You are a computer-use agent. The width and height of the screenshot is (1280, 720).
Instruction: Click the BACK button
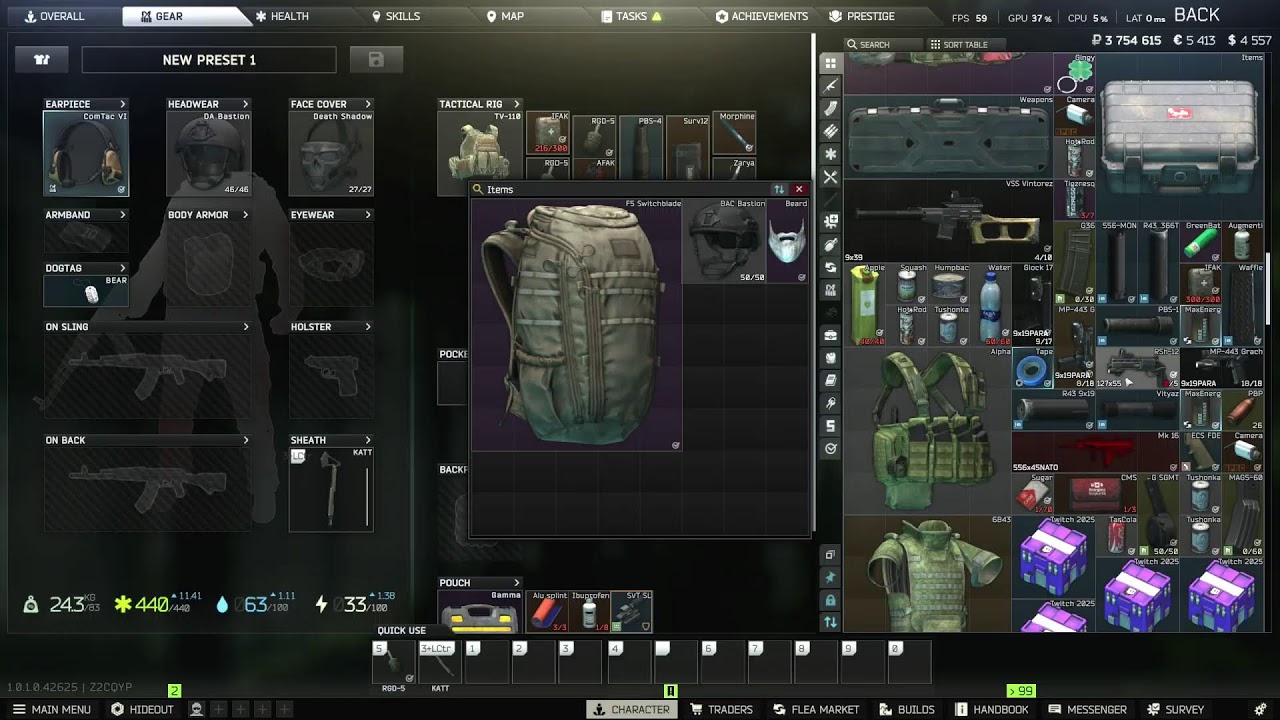tap(1196, 15)
